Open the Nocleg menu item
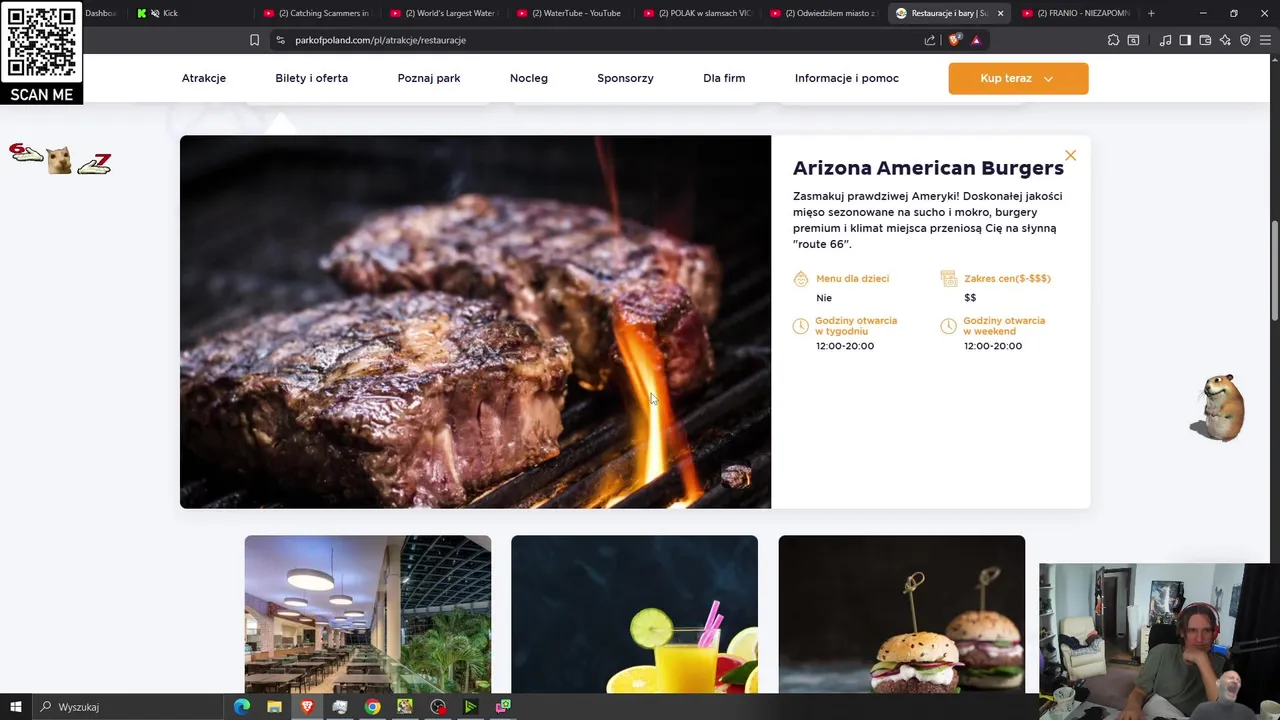1280x720 pixels. pyautogui.click(x=529, y=78)
